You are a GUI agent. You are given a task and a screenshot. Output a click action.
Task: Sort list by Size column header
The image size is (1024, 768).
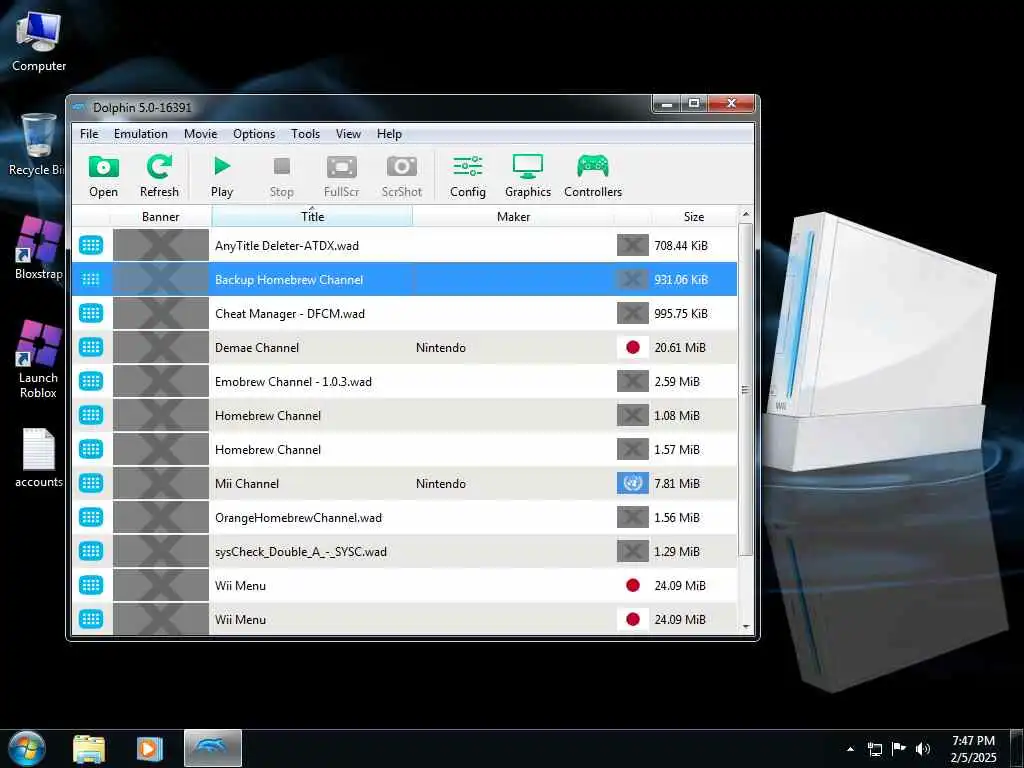694,216
